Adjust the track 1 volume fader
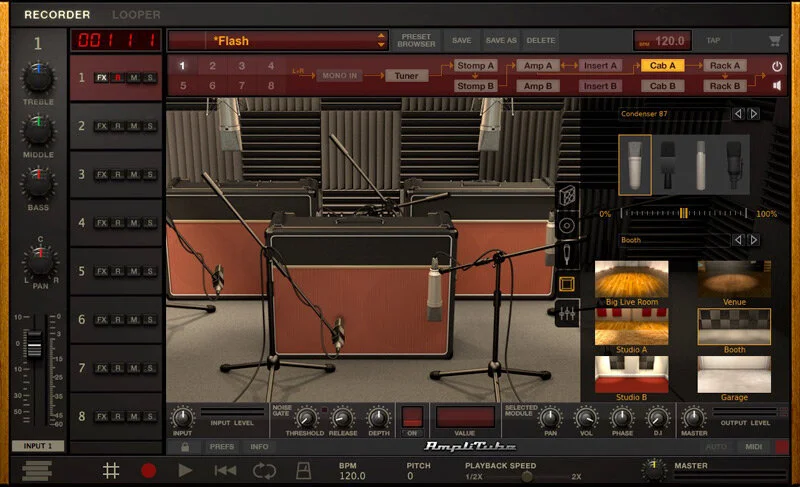Image resolution: width=800 pixels, height=487 pixels. coord(34,344)
